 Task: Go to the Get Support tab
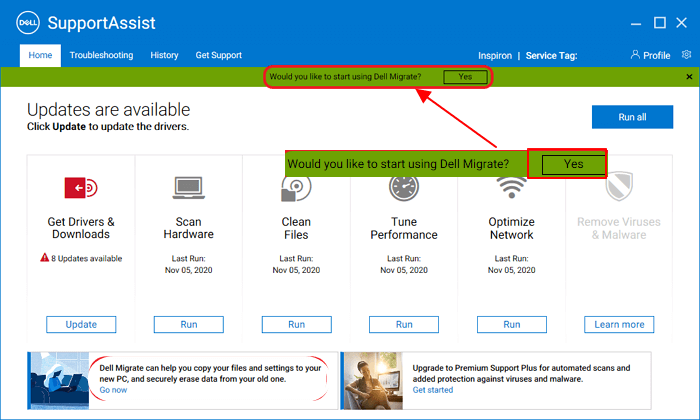(x=218, y=55)
